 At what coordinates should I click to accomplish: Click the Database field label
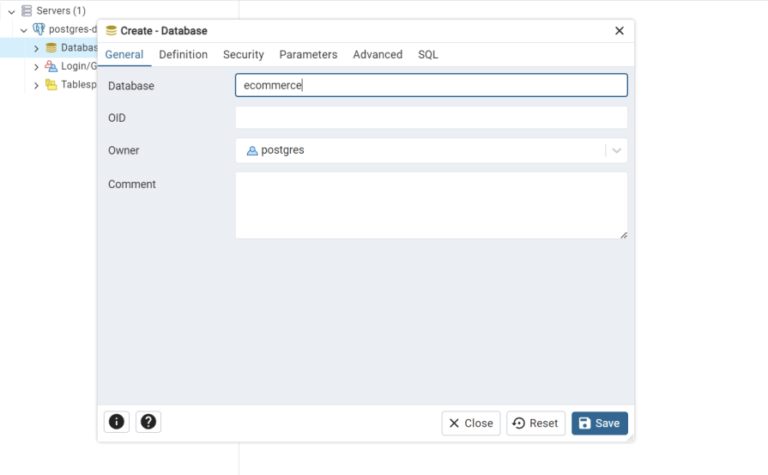tap(131, 86)
